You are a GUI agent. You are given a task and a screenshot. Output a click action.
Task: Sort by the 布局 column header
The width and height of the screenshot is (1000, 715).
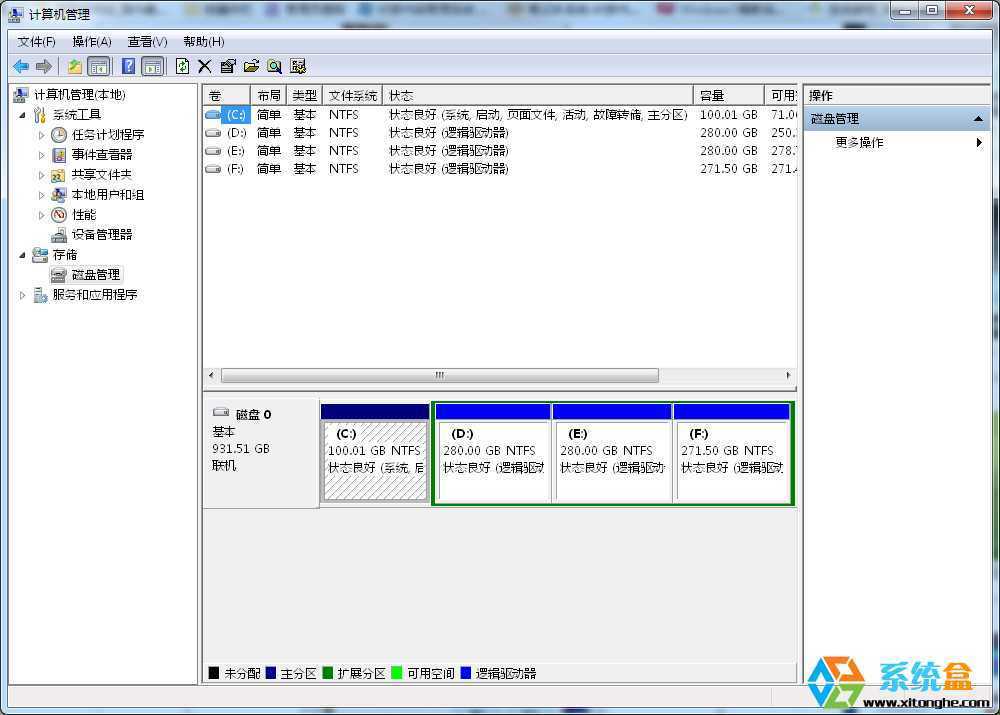click(x=268, y=96)
